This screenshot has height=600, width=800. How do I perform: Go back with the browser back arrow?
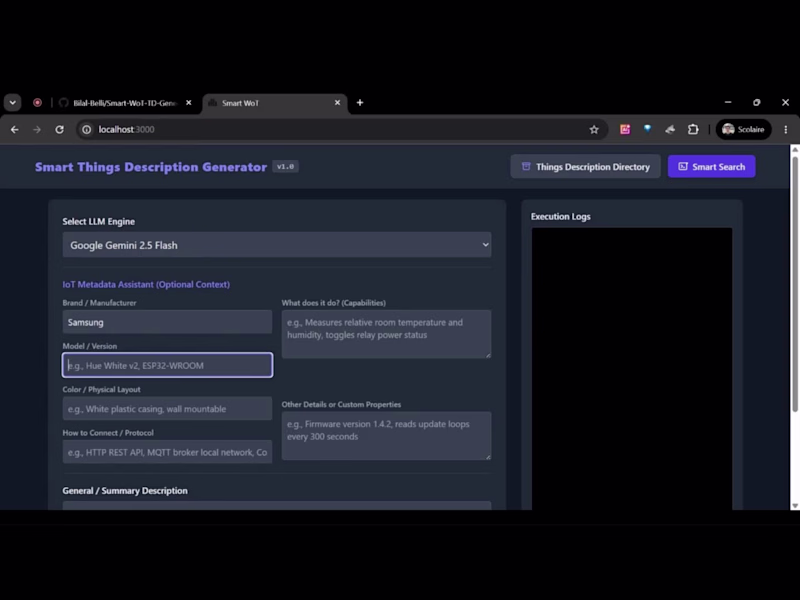(15, 130)
